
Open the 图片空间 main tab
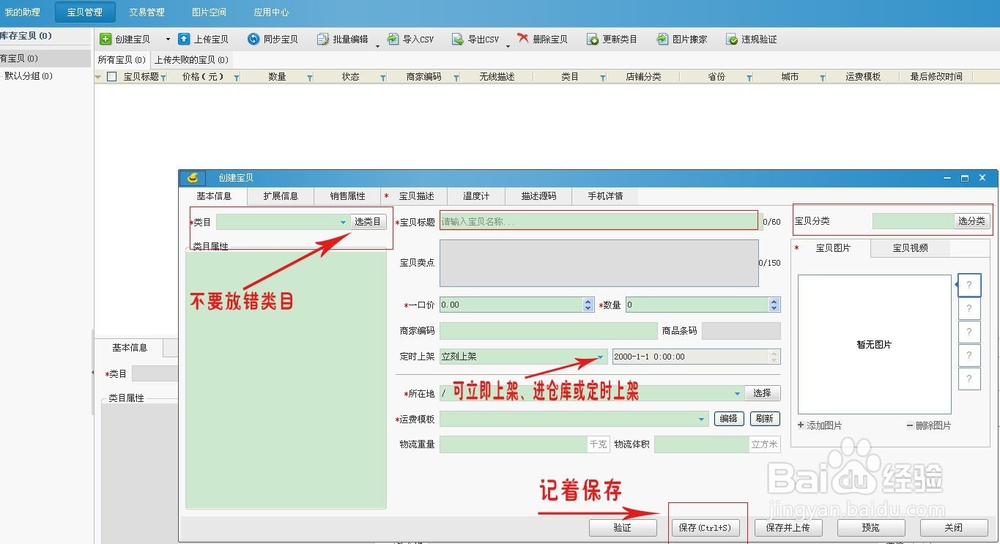coord(209,12)
